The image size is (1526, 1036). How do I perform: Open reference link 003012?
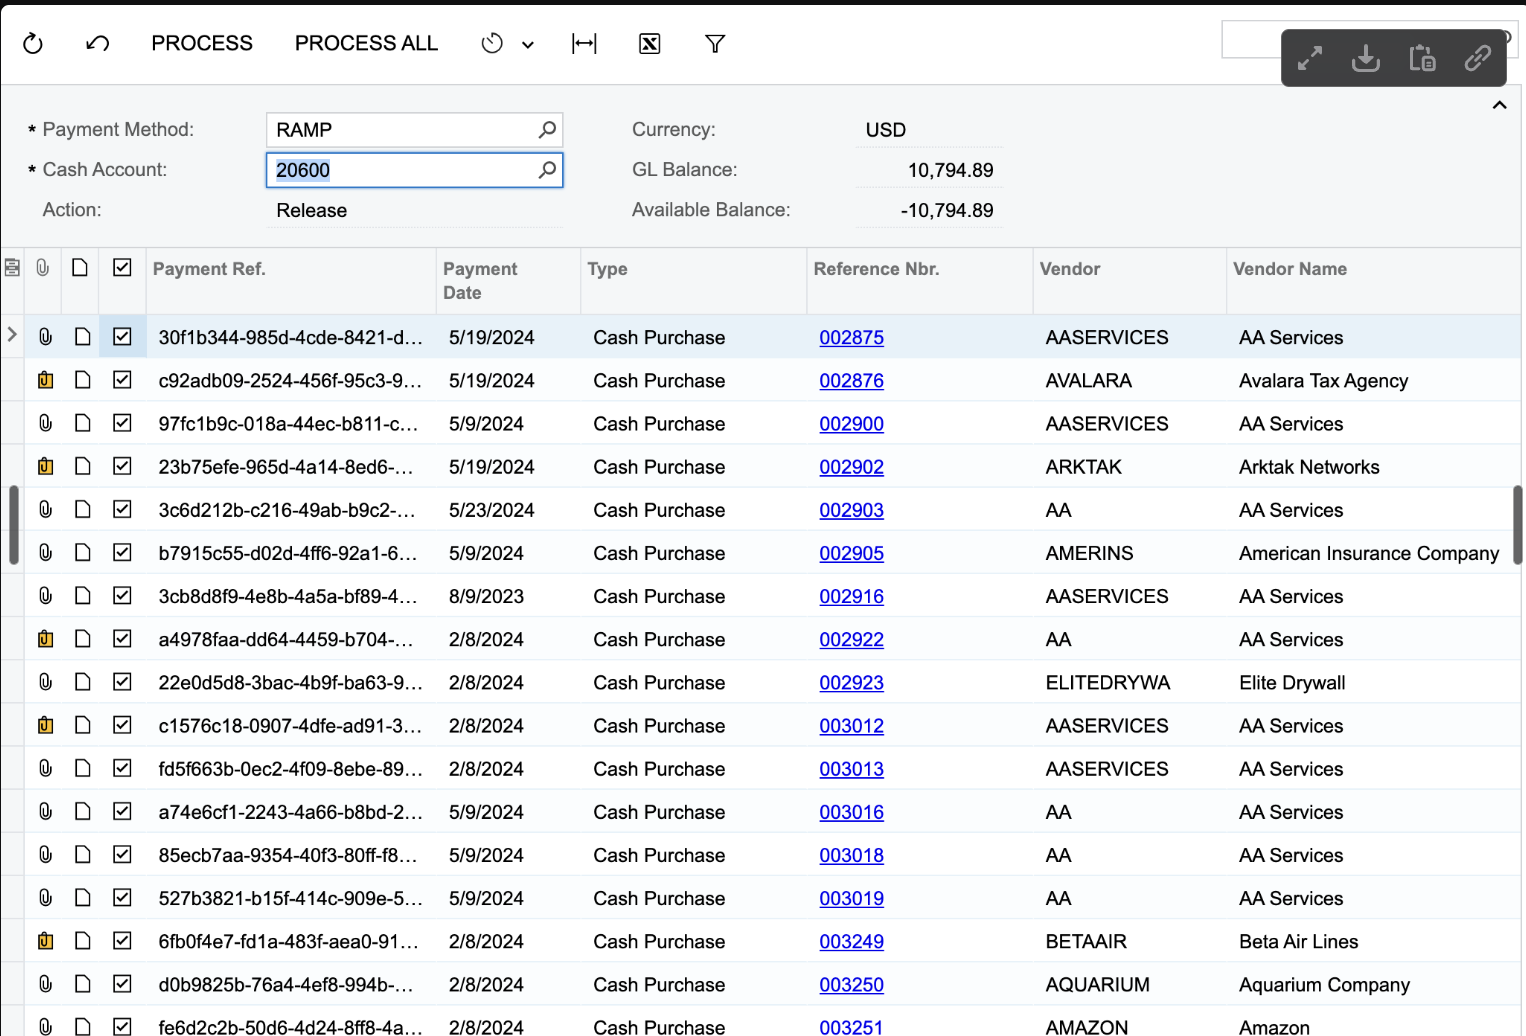click(x=851, y=726)
